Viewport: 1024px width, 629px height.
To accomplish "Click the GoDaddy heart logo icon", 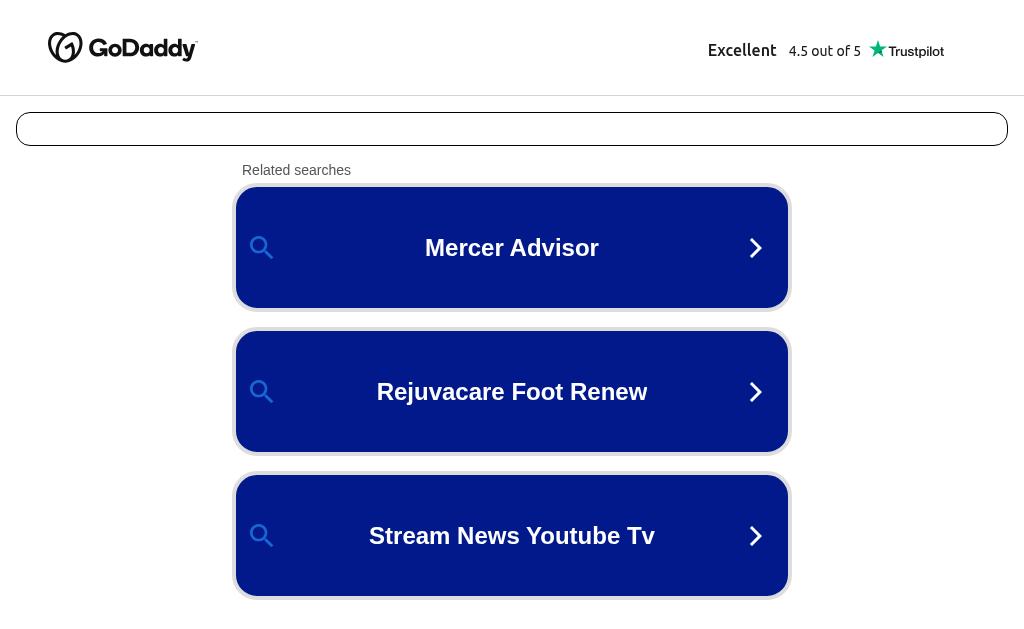I will 65,47.
